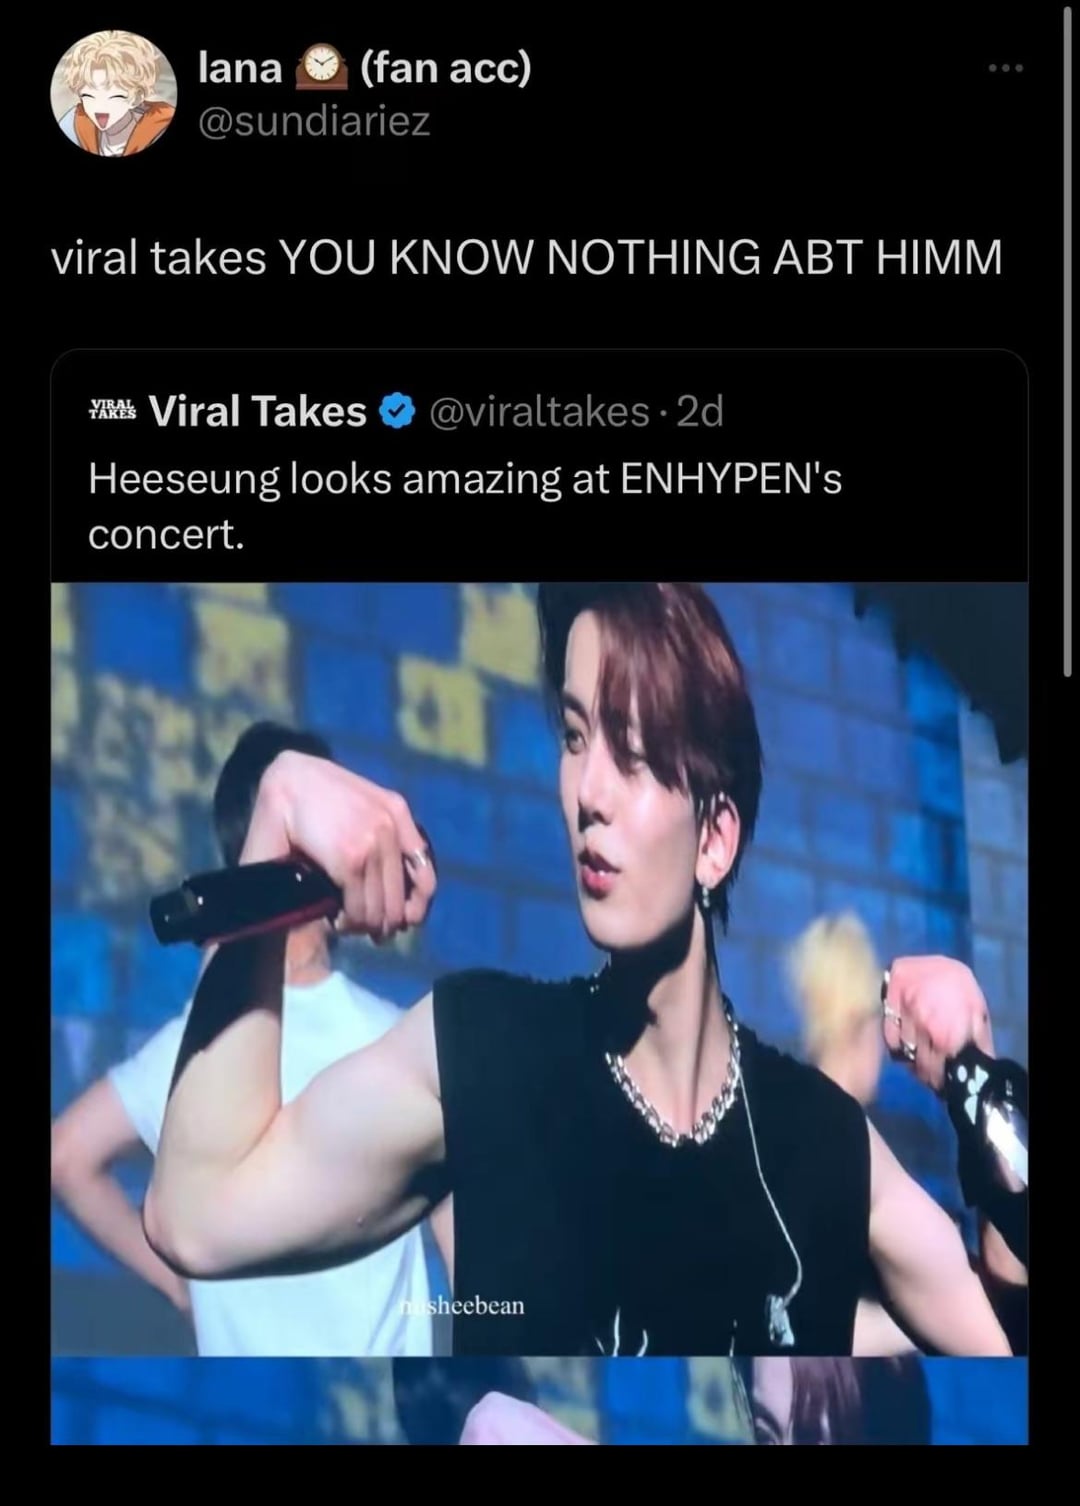The image size is (1080, 1506).
Task: Open the @sundiariez handle
Action: [314, 122]
